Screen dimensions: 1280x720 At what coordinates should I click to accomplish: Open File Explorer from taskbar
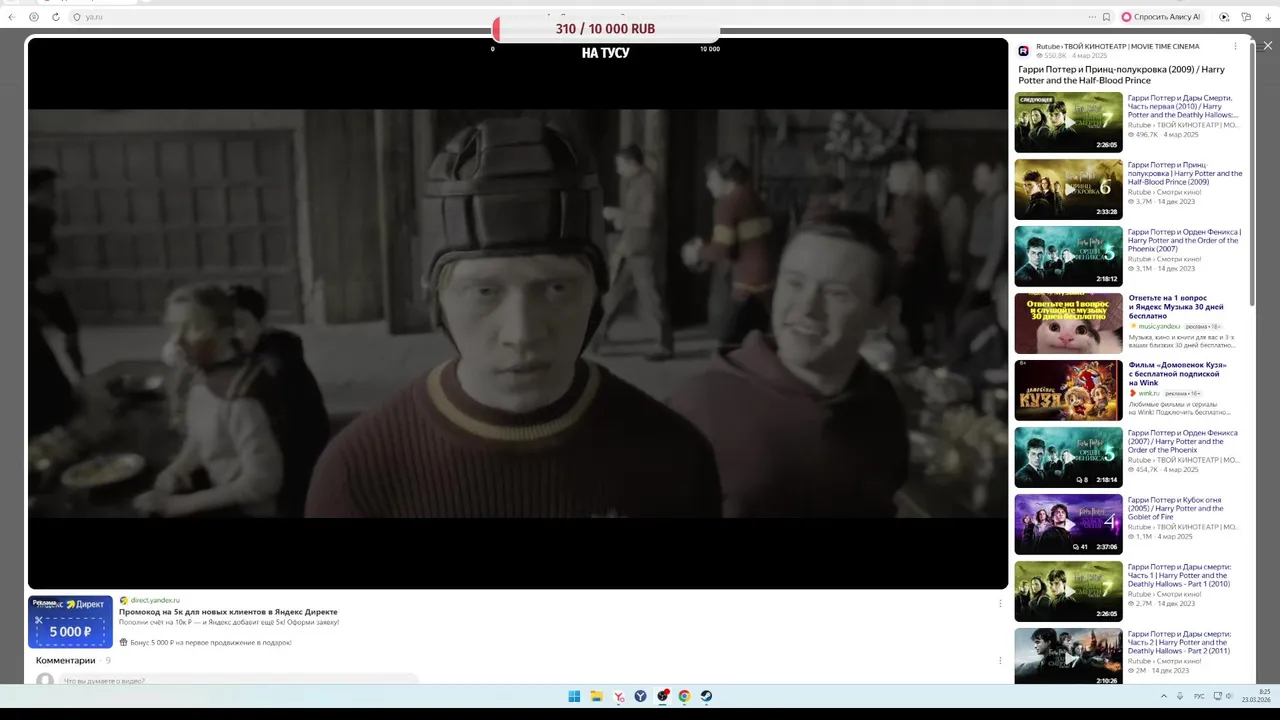[596, 696]
